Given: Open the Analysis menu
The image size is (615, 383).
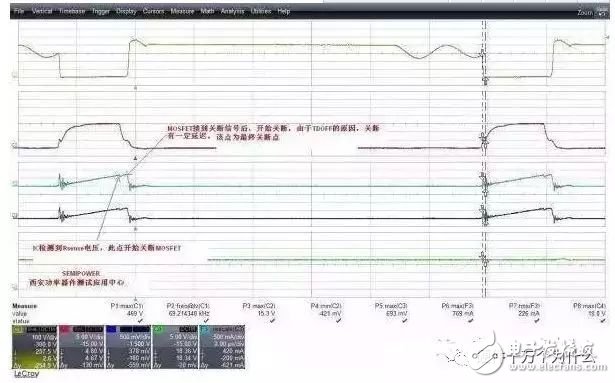Looking at the screenshot, I should coord(233,11).
